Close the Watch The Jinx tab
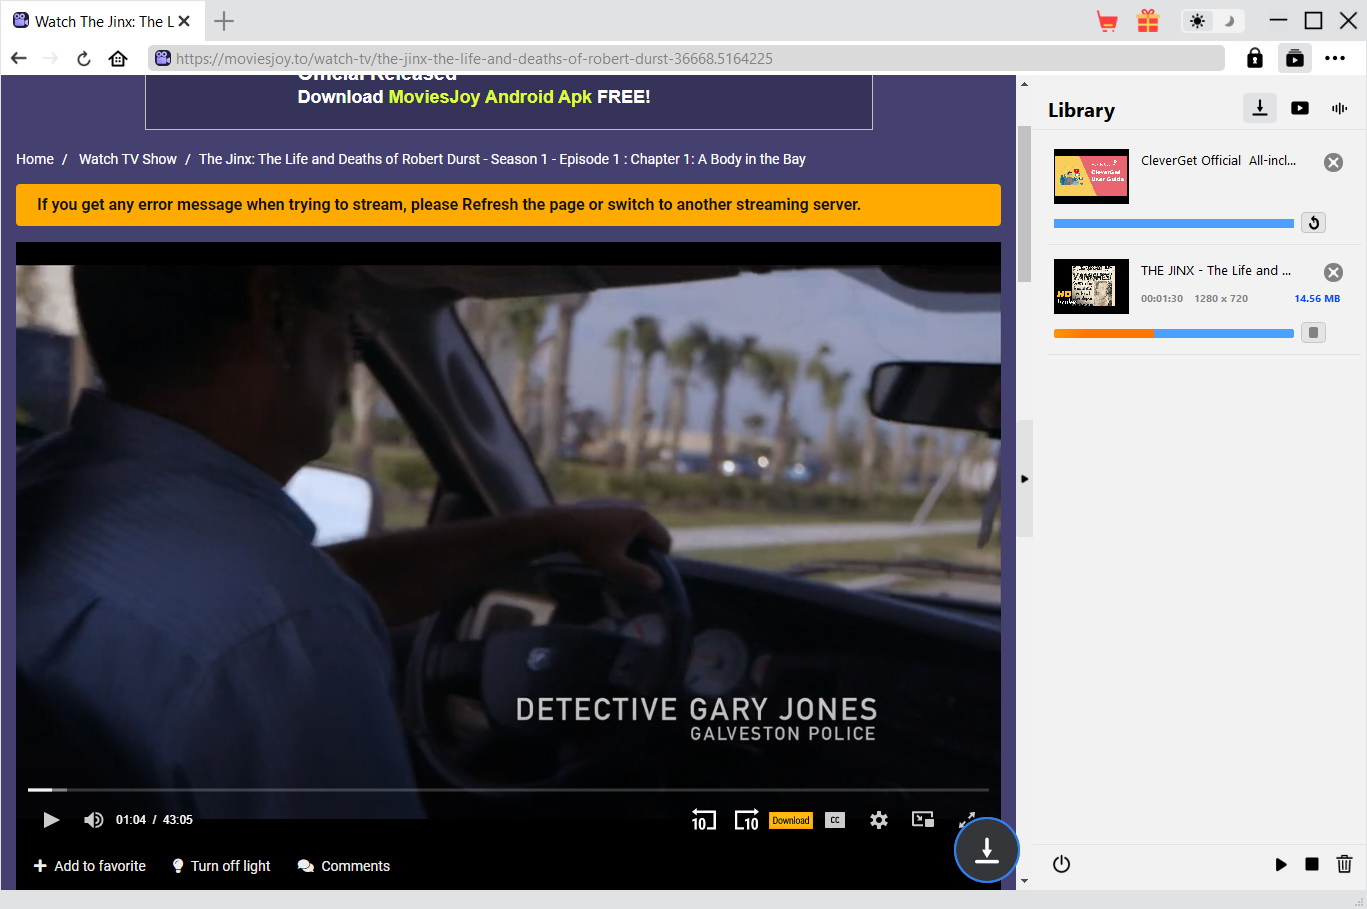 coord(184,21)
